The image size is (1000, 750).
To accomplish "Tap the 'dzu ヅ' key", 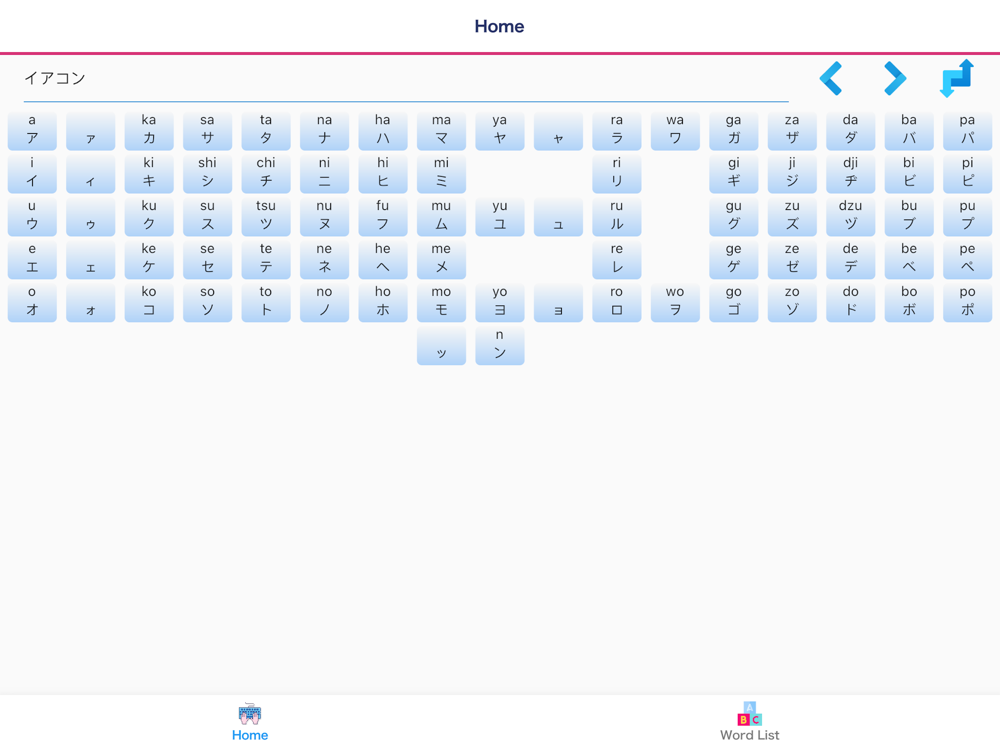I will [851, 217].
